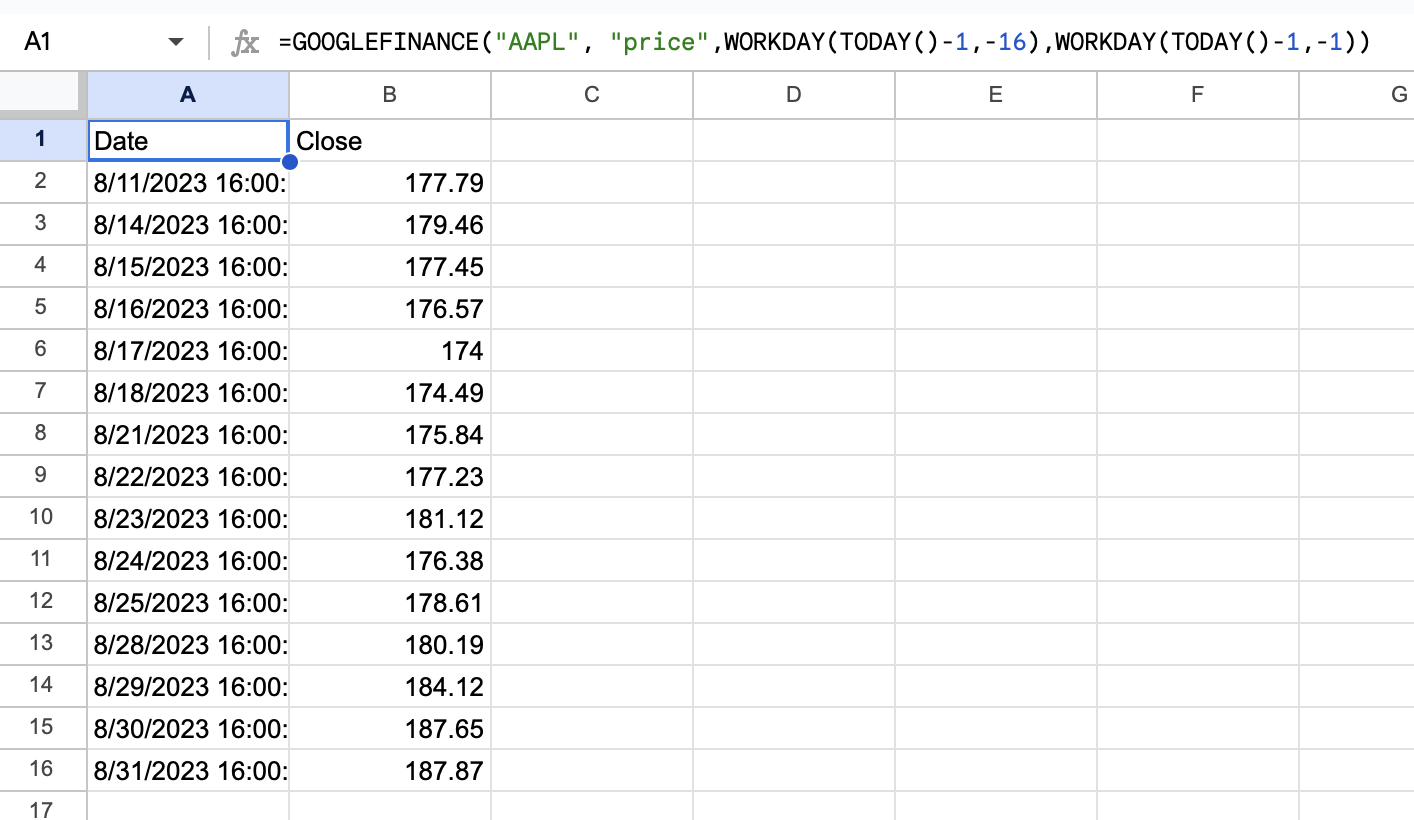Select column B header

tap(390, 97)
